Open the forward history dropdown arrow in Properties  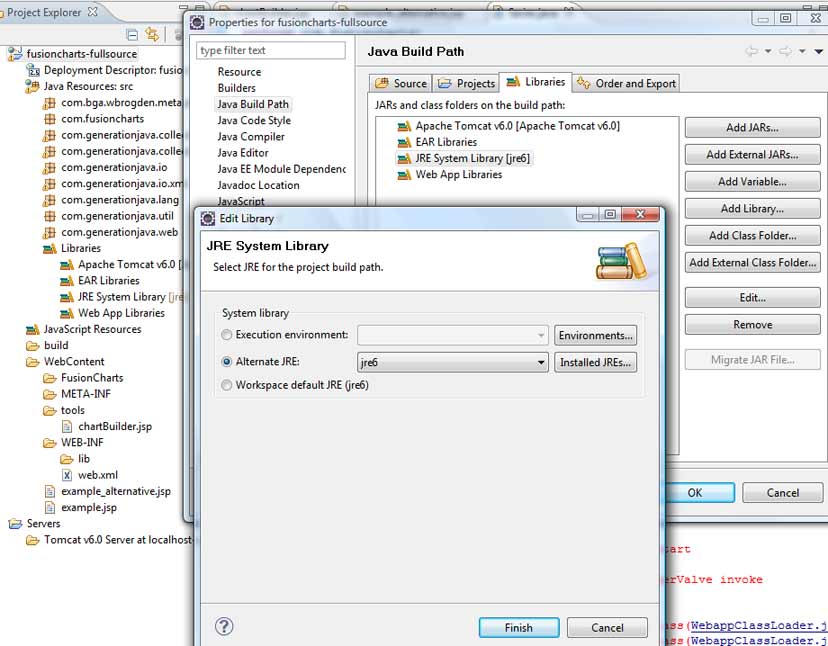(802, 51)
